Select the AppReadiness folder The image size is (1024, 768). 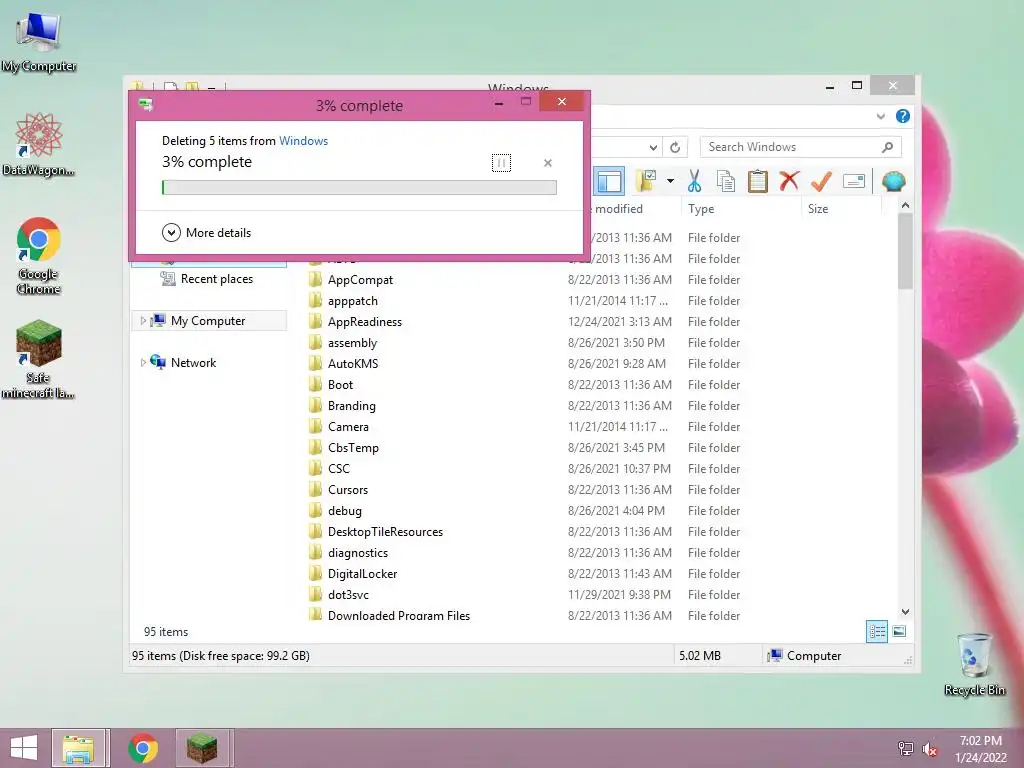(x=364, y=321)
